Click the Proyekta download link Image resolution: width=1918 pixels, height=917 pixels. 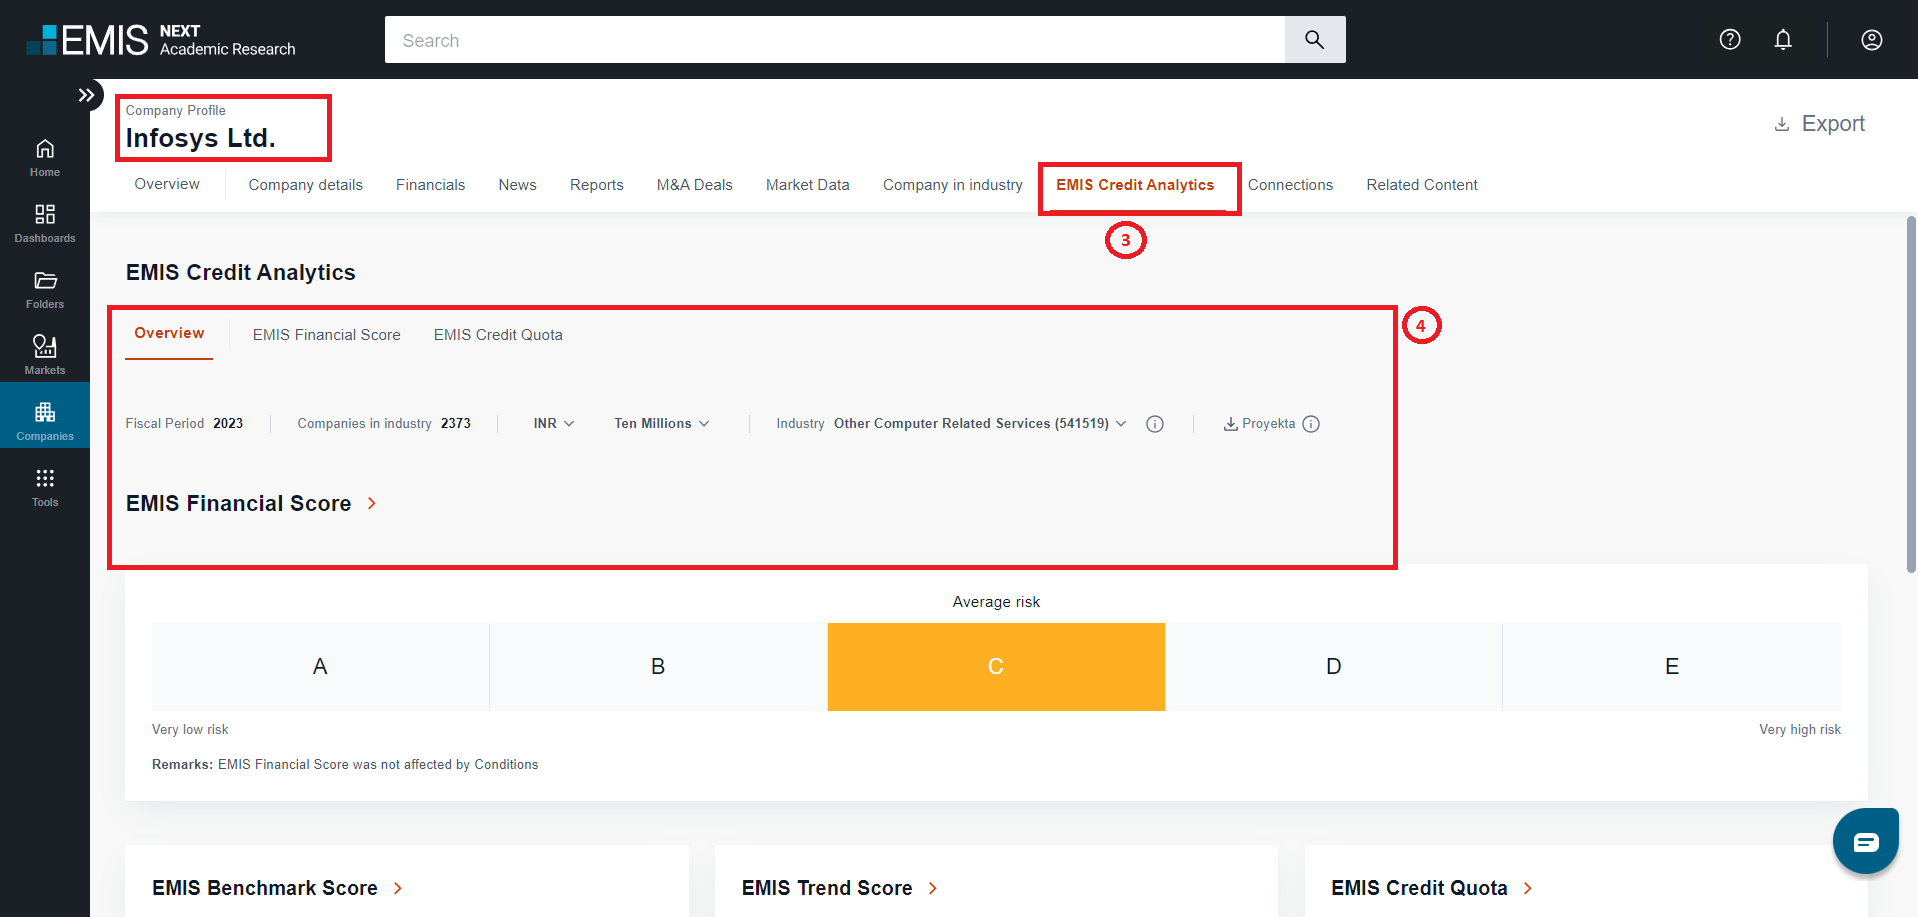tap(1259, 424)
